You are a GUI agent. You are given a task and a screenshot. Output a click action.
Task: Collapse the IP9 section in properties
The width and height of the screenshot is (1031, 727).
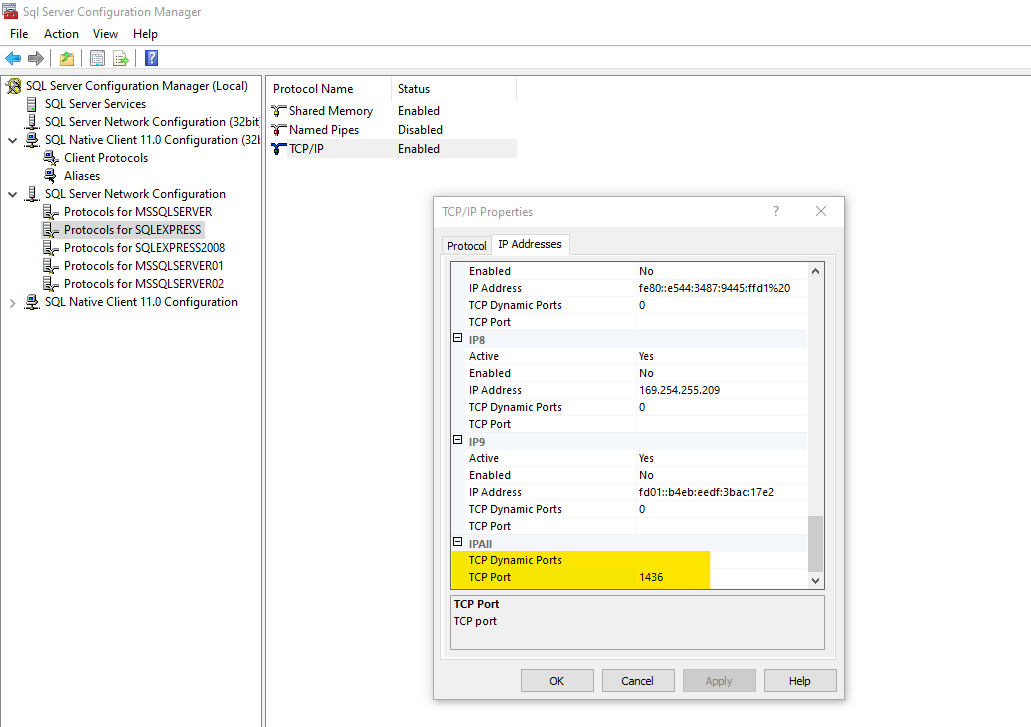coord(458,441)
